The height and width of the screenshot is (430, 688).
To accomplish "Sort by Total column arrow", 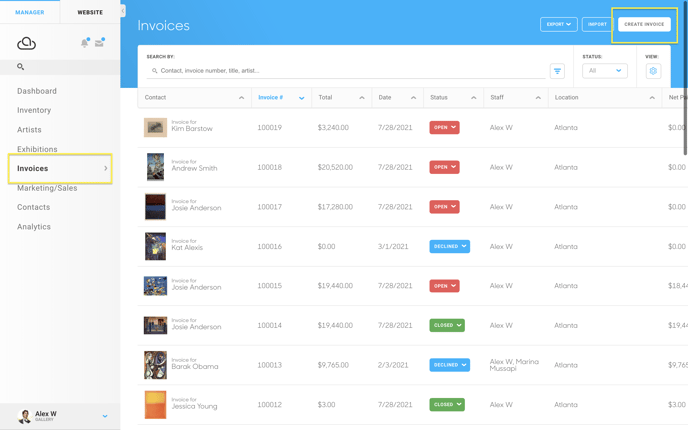I will [362, 98].
